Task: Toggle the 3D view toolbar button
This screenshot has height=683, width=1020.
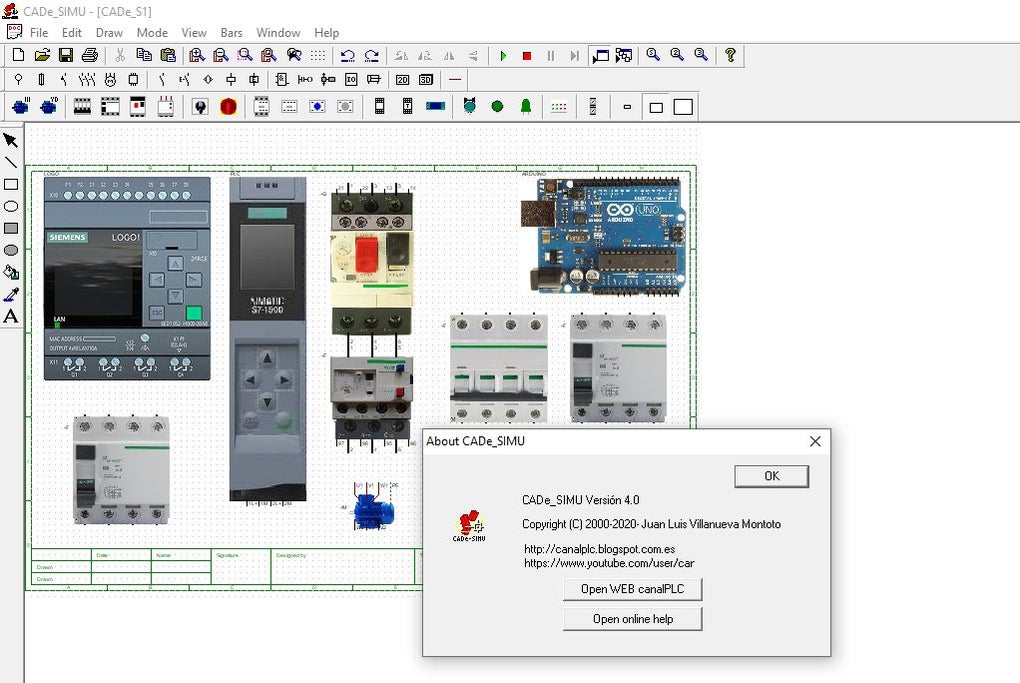Action: (426, 80)
